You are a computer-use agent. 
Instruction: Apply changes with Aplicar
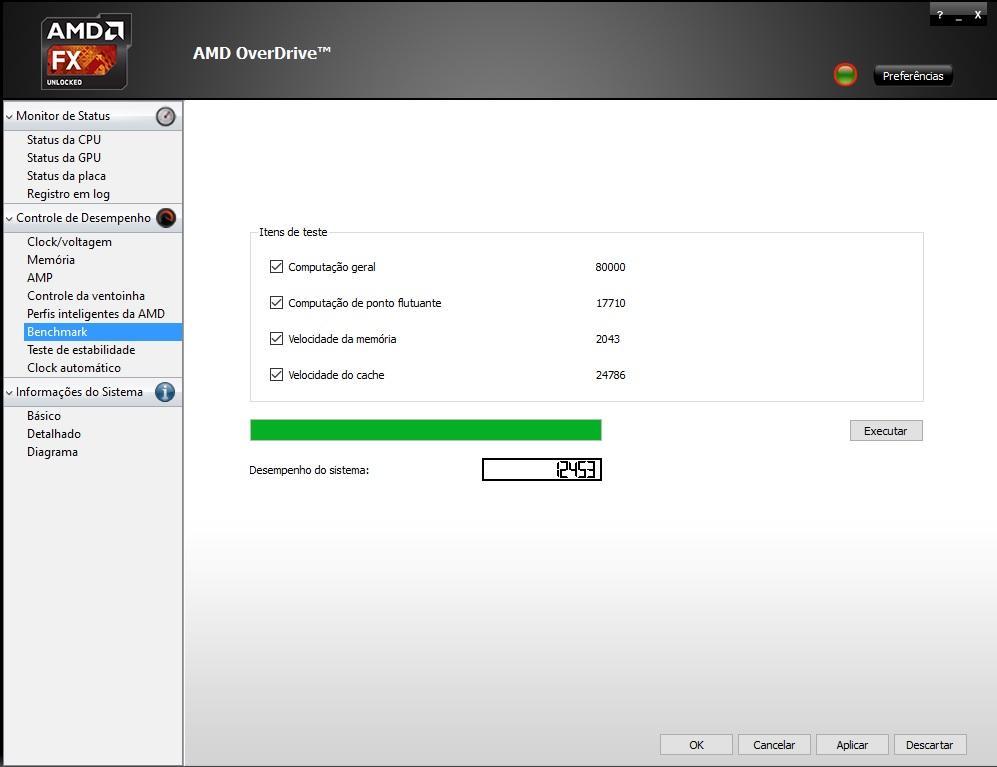click(x=852, y=745)
